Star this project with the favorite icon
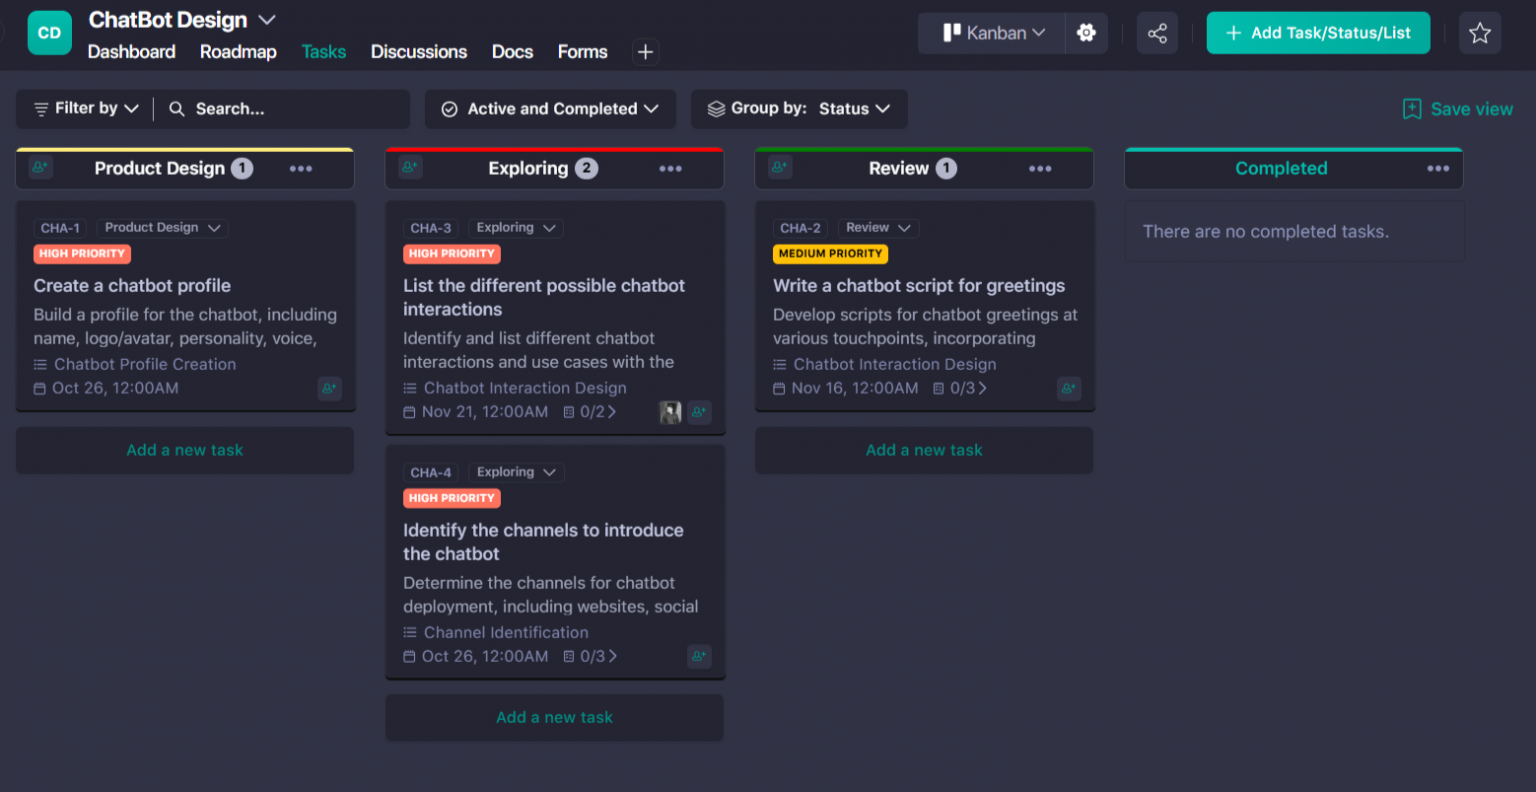The height and width of the screenshot is (792, 1536). pyautogui.click(x=1479, y=33)
